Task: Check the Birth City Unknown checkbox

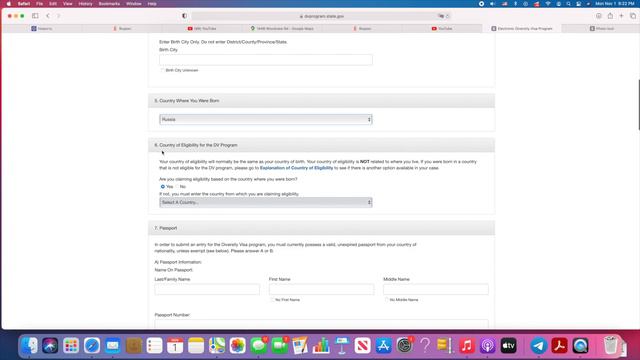Action: [x=162, y=70]
